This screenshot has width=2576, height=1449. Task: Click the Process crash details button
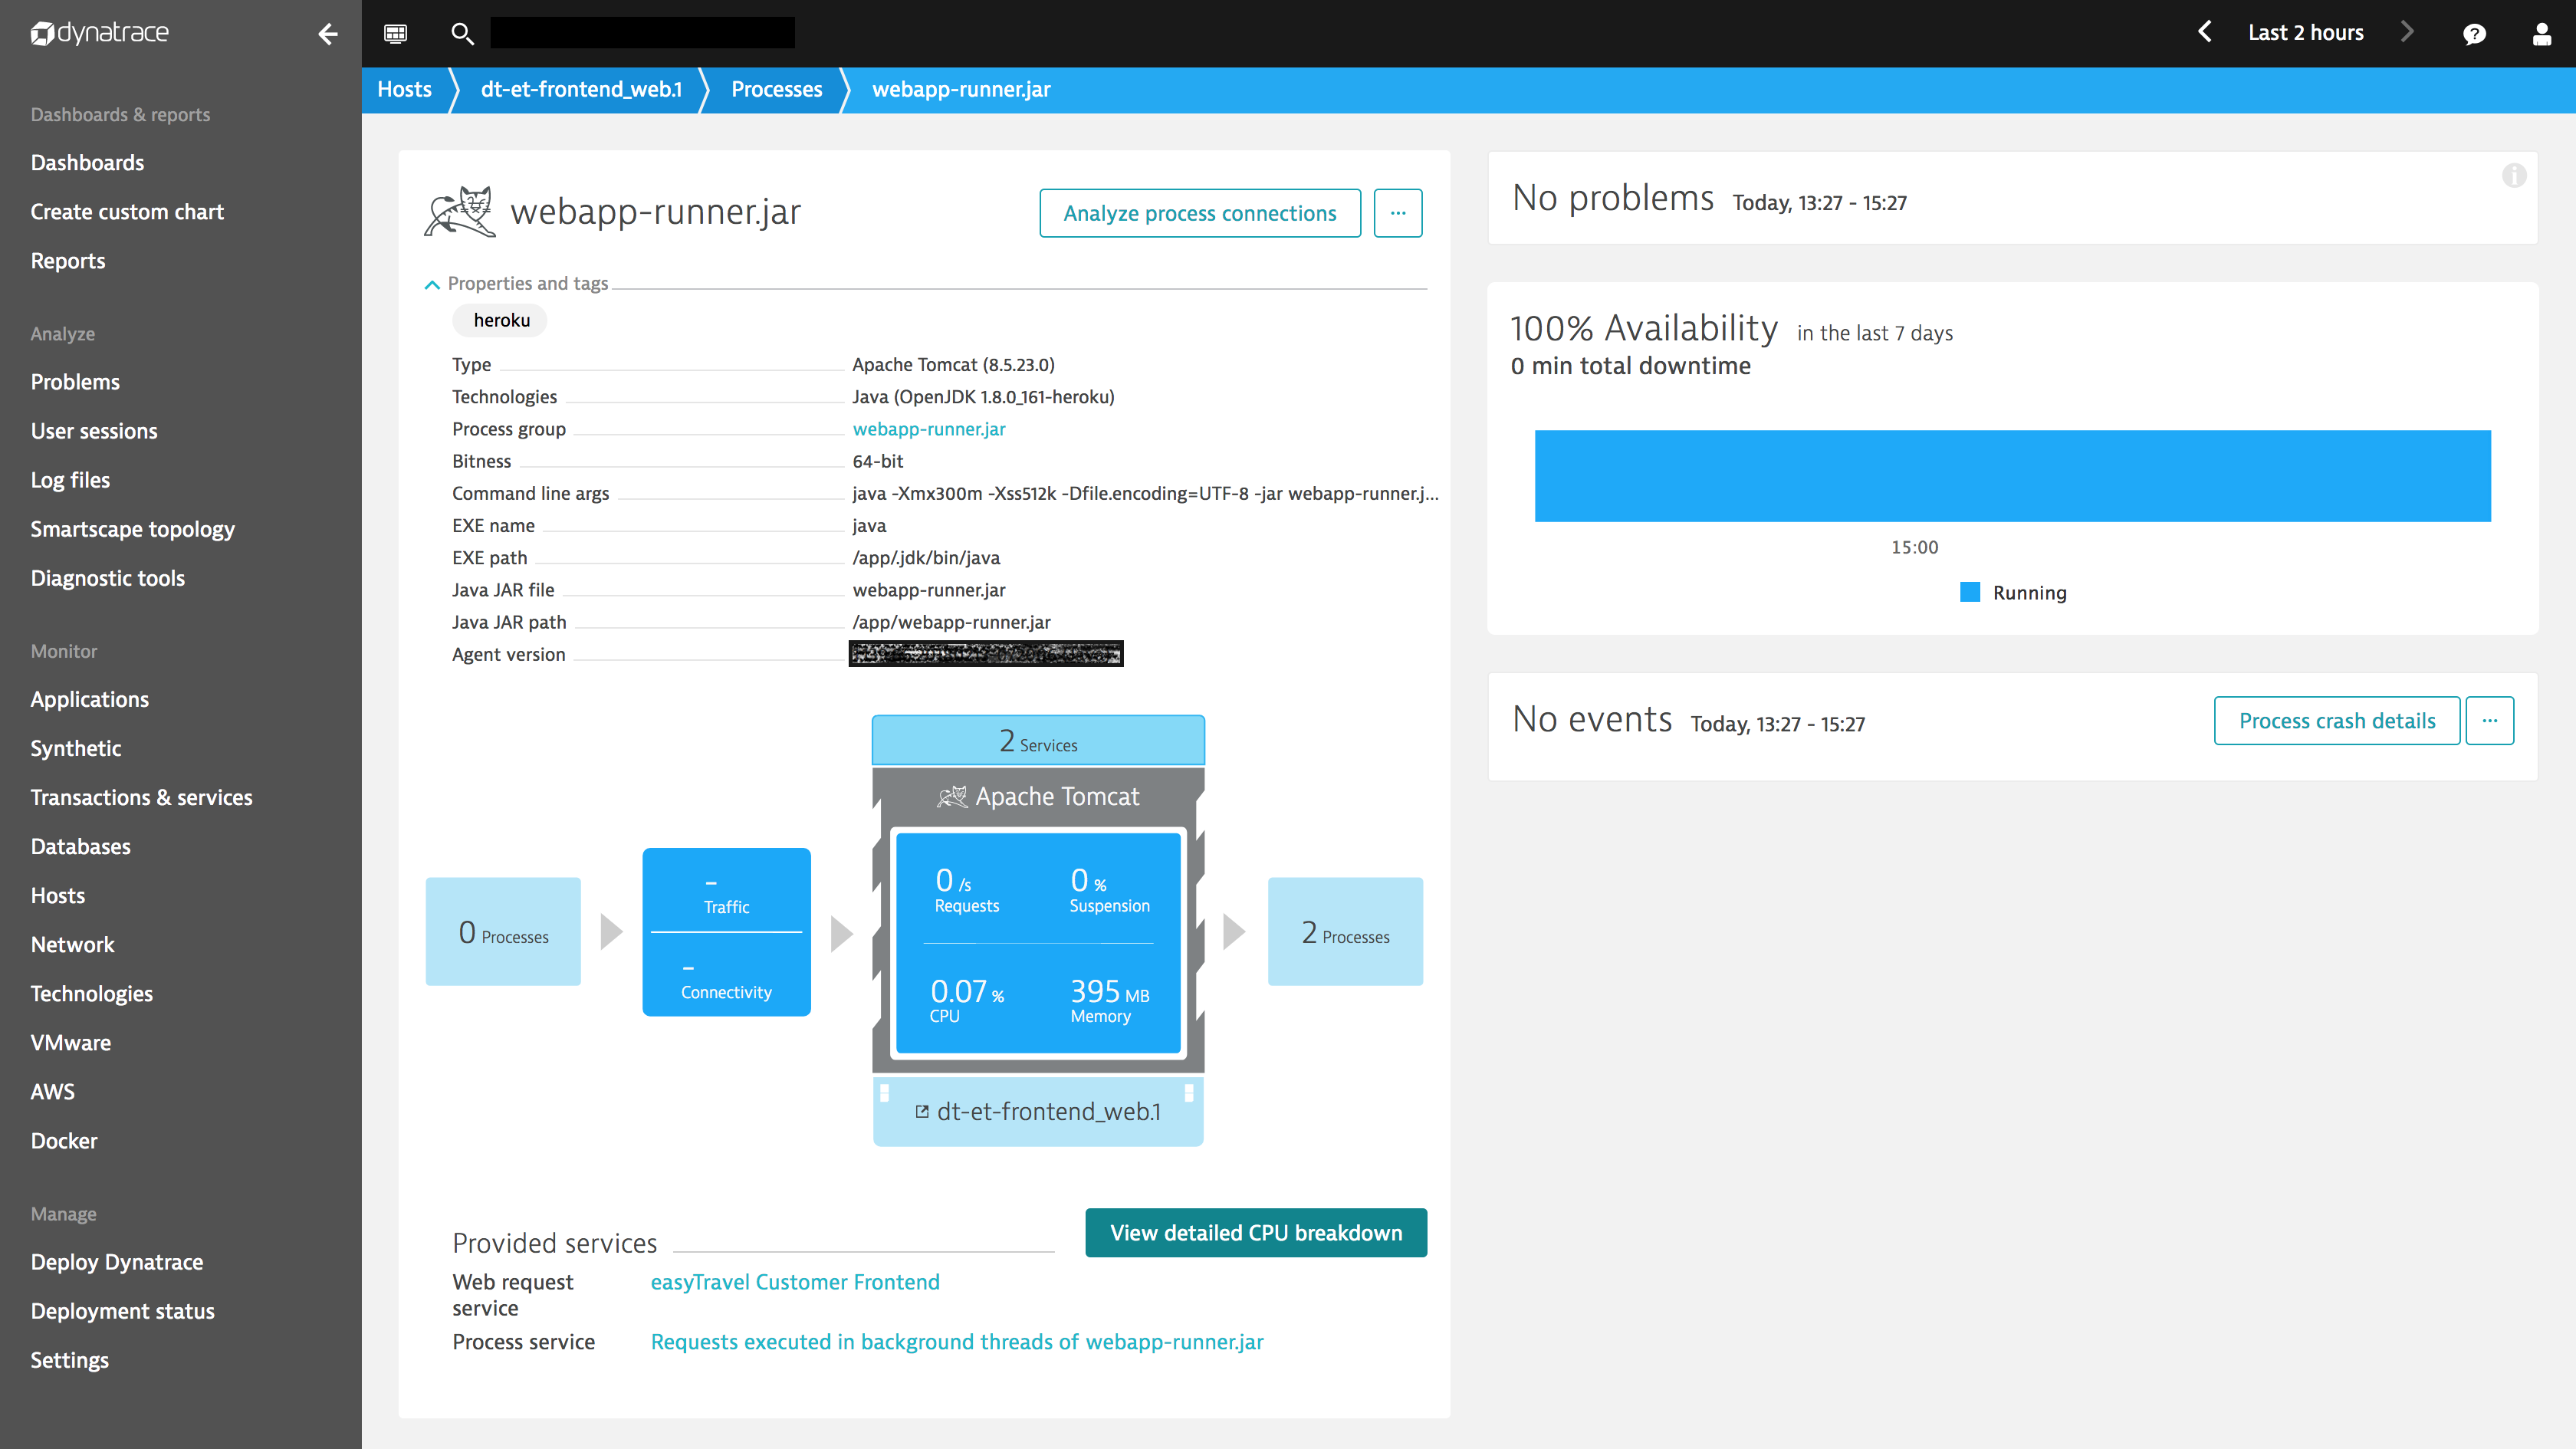2337,720
